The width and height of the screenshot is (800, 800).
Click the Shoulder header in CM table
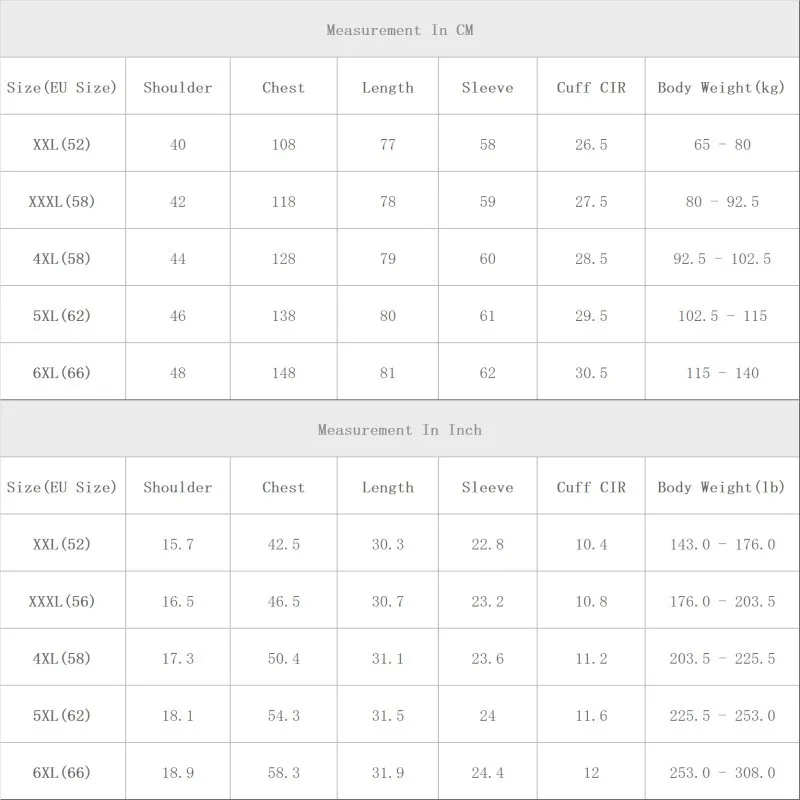(x=178, y=87)
